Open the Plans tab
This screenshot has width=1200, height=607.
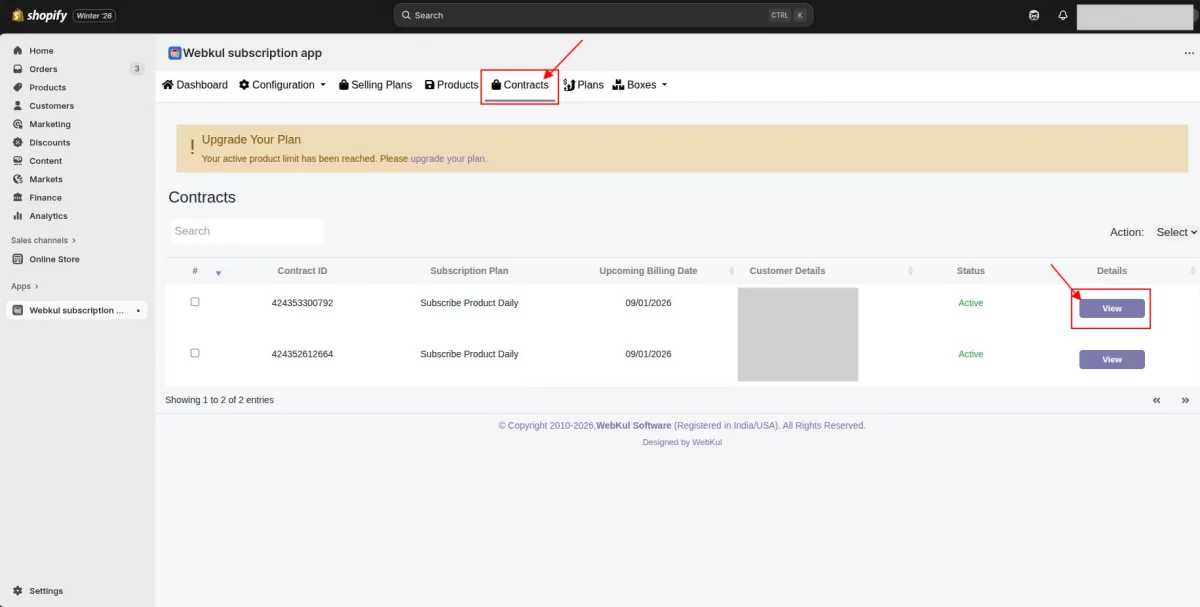coord(584,85)
